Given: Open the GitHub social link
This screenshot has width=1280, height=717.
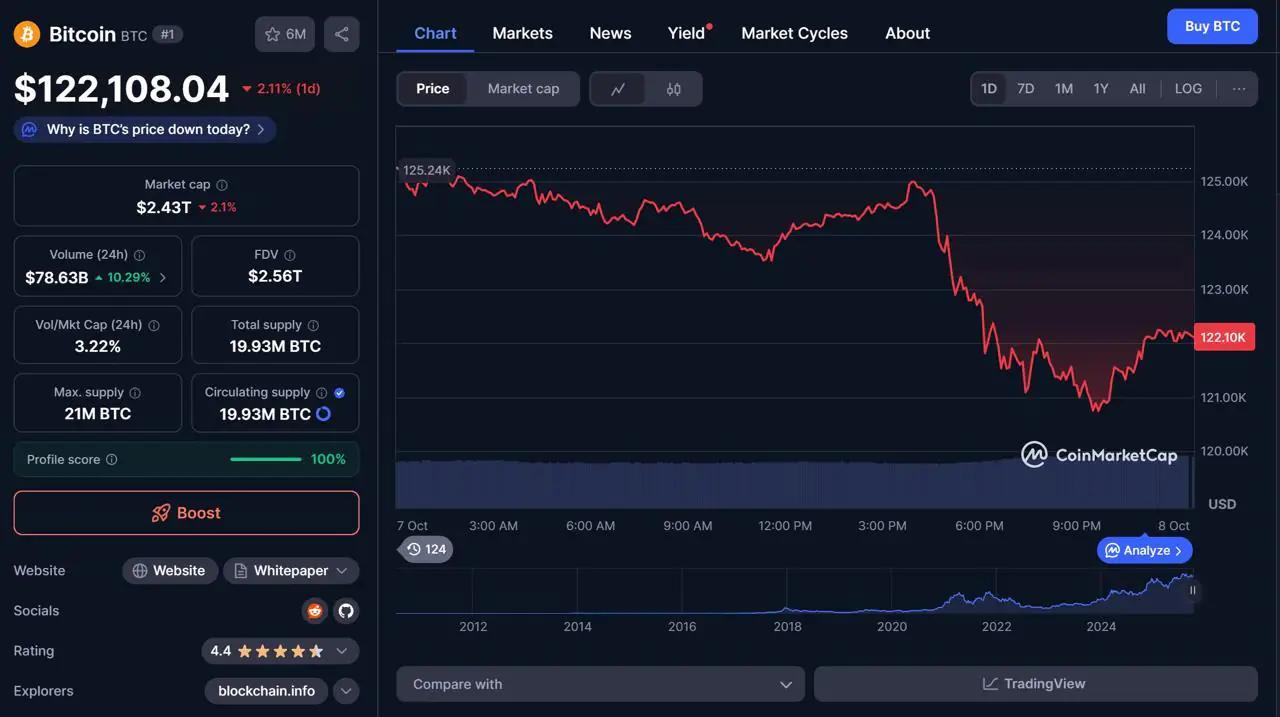Looking at the screenshot, I should coord(346,611).
